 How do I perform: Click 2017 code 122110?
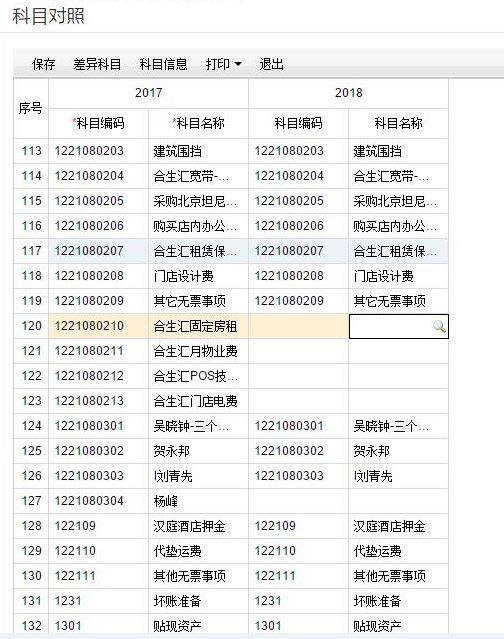click(x=75, y=551)
